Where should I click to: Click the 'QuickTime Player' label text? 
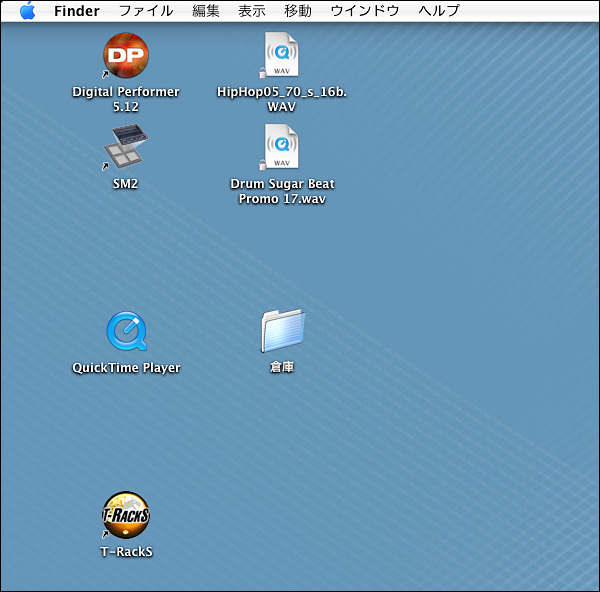(x=126, y=368)
